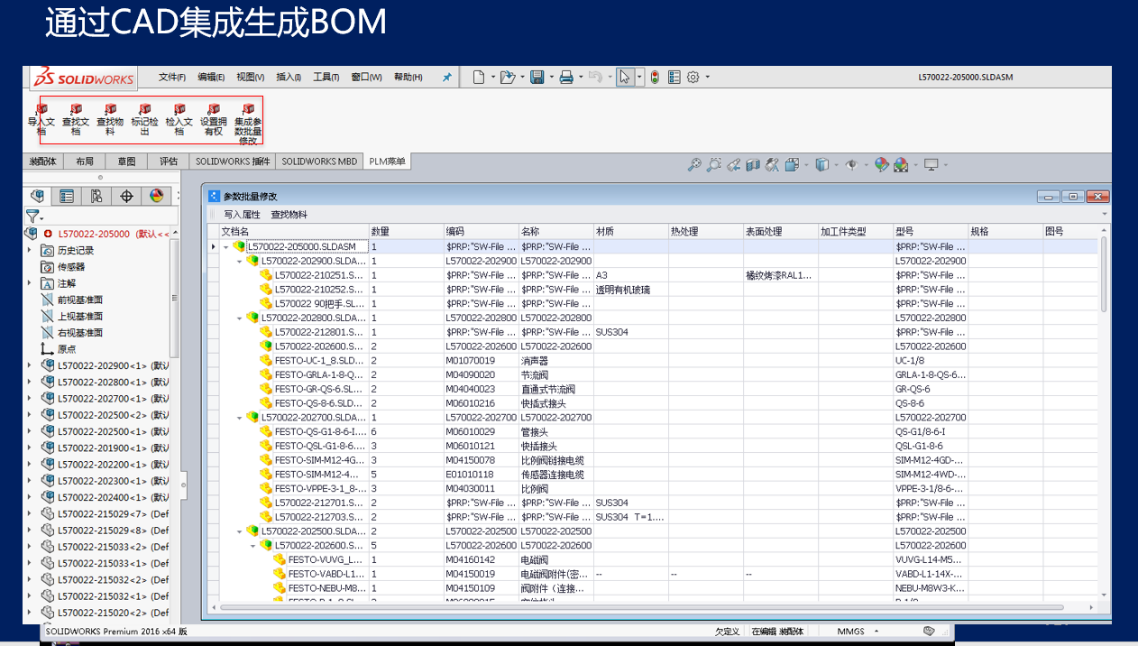The height and width of the screenshot is (646, 1138).
Task: Open the Select tool dropdown arrow
Action: click(x=639, y=77)
